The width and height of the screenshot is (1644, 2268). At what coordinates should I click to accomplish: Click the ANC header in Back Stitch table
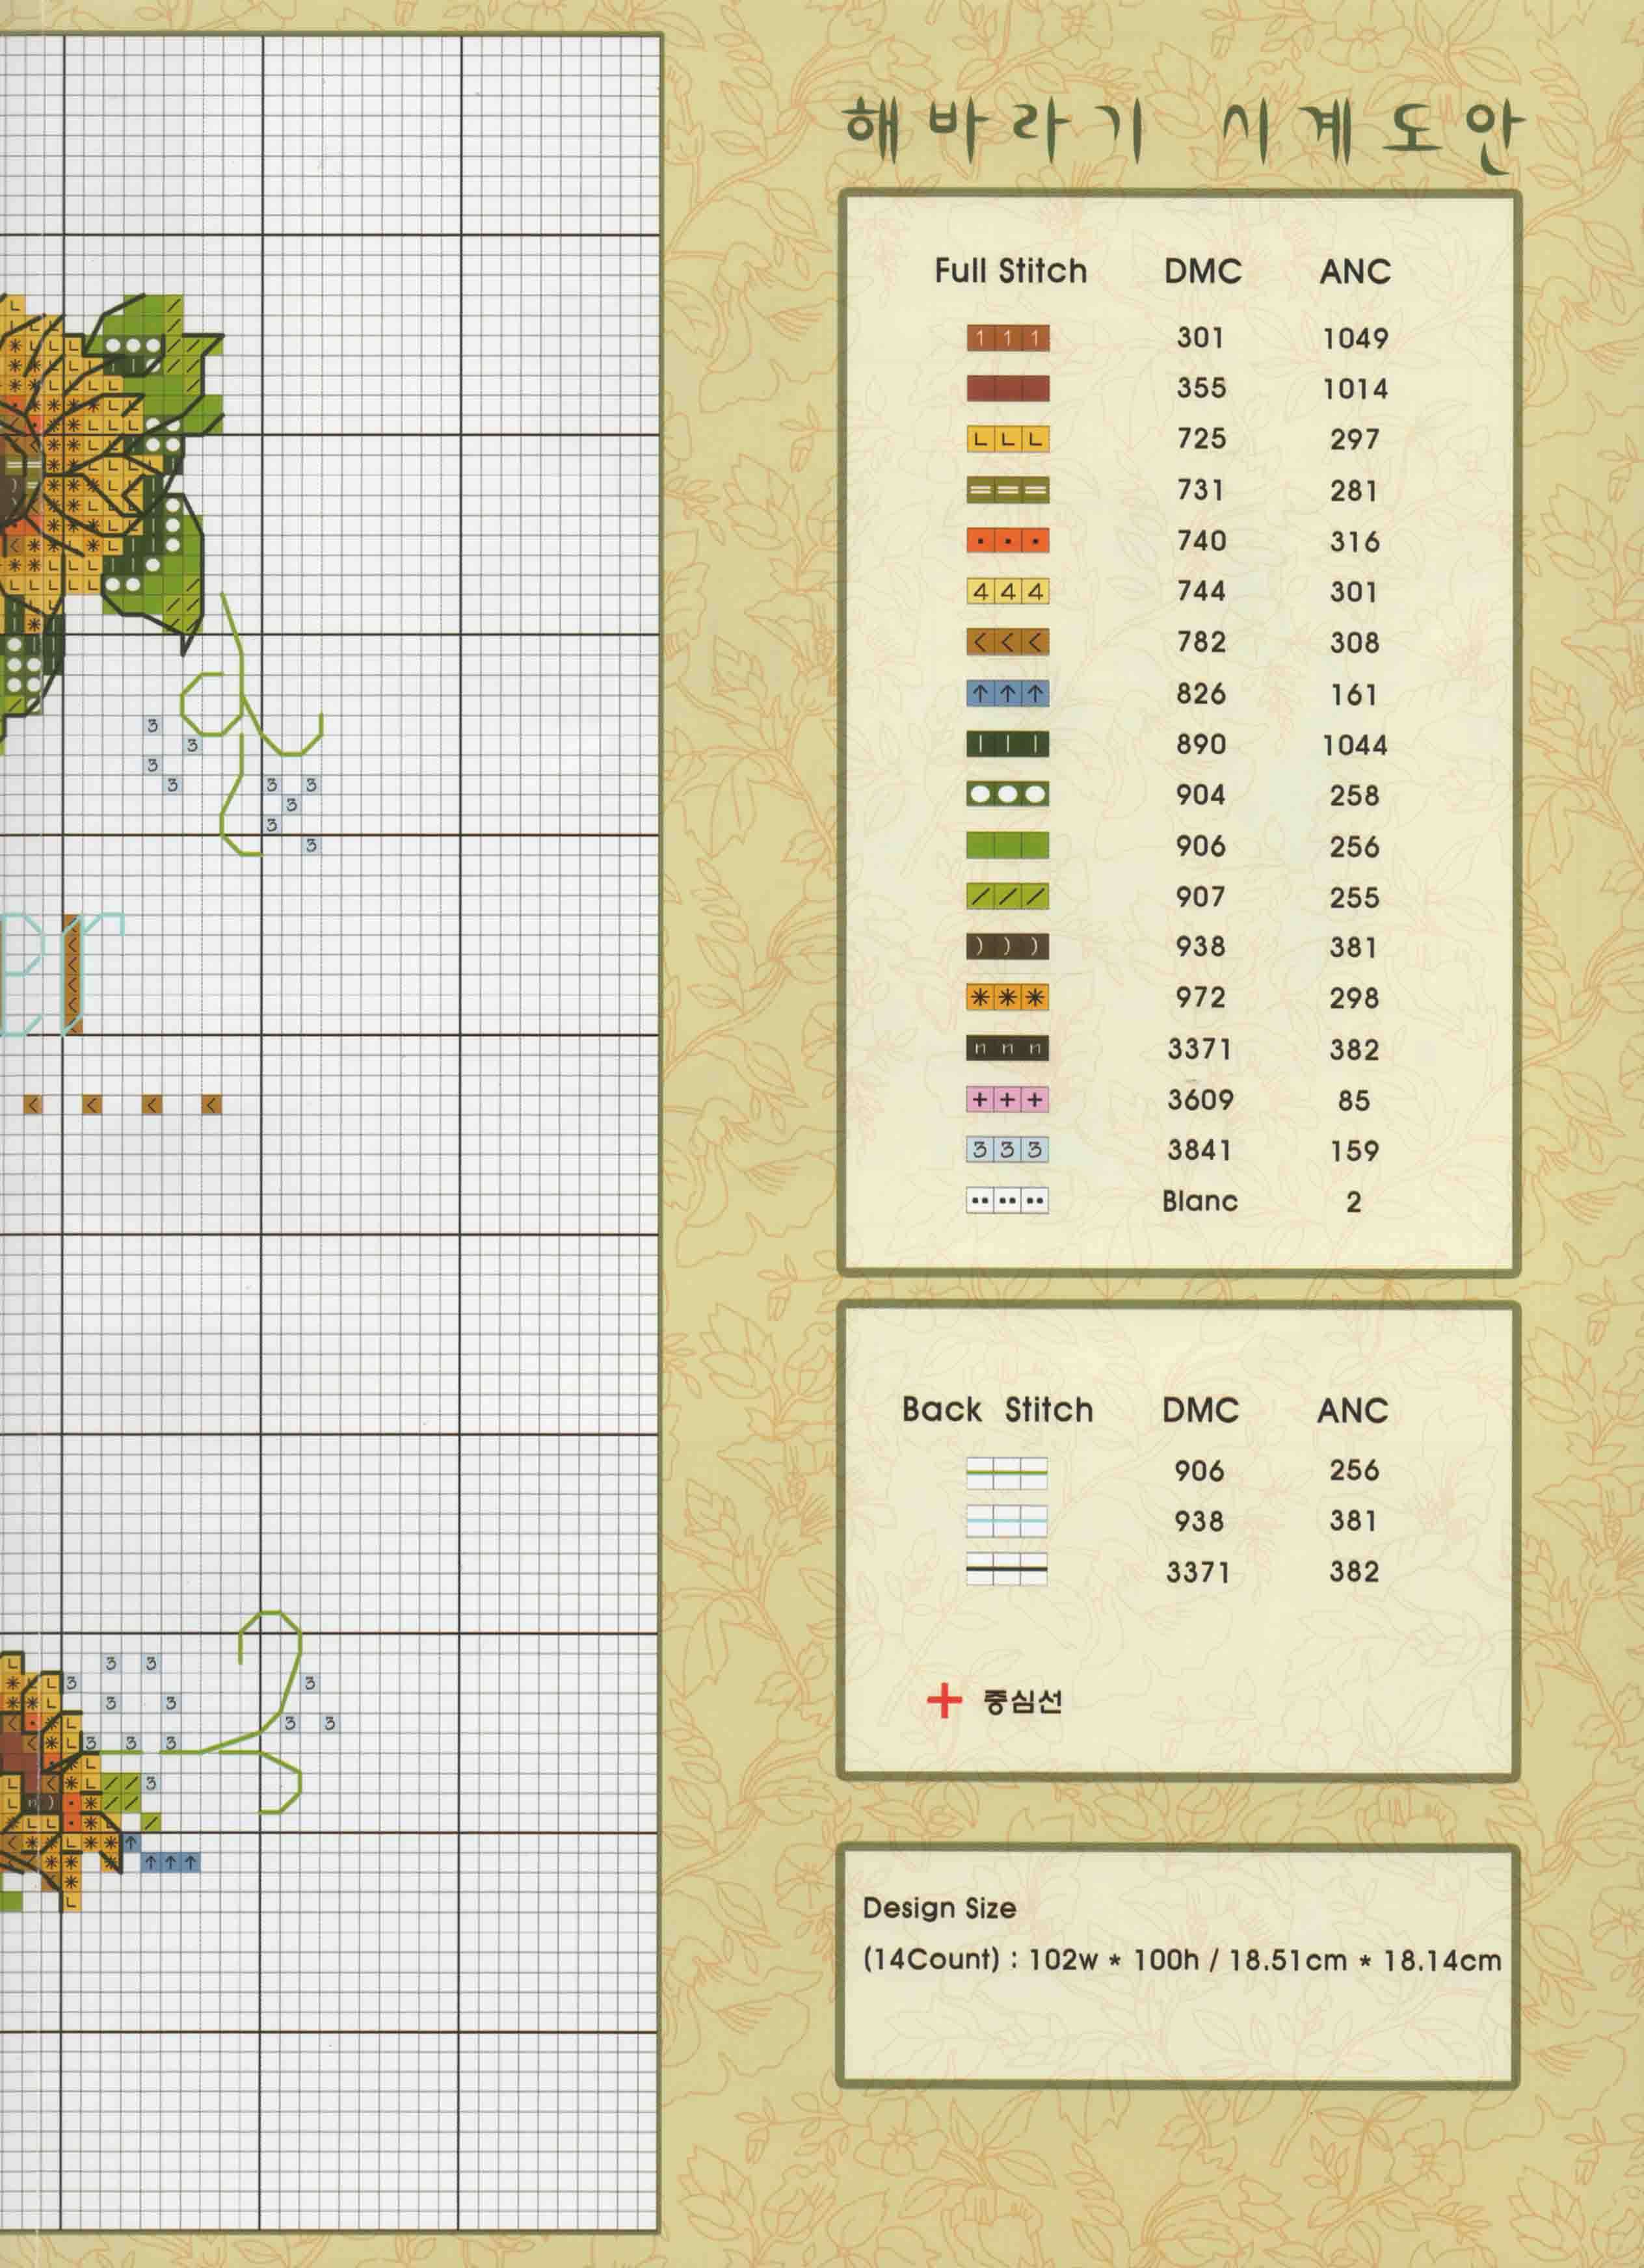coord(1352,1411)
